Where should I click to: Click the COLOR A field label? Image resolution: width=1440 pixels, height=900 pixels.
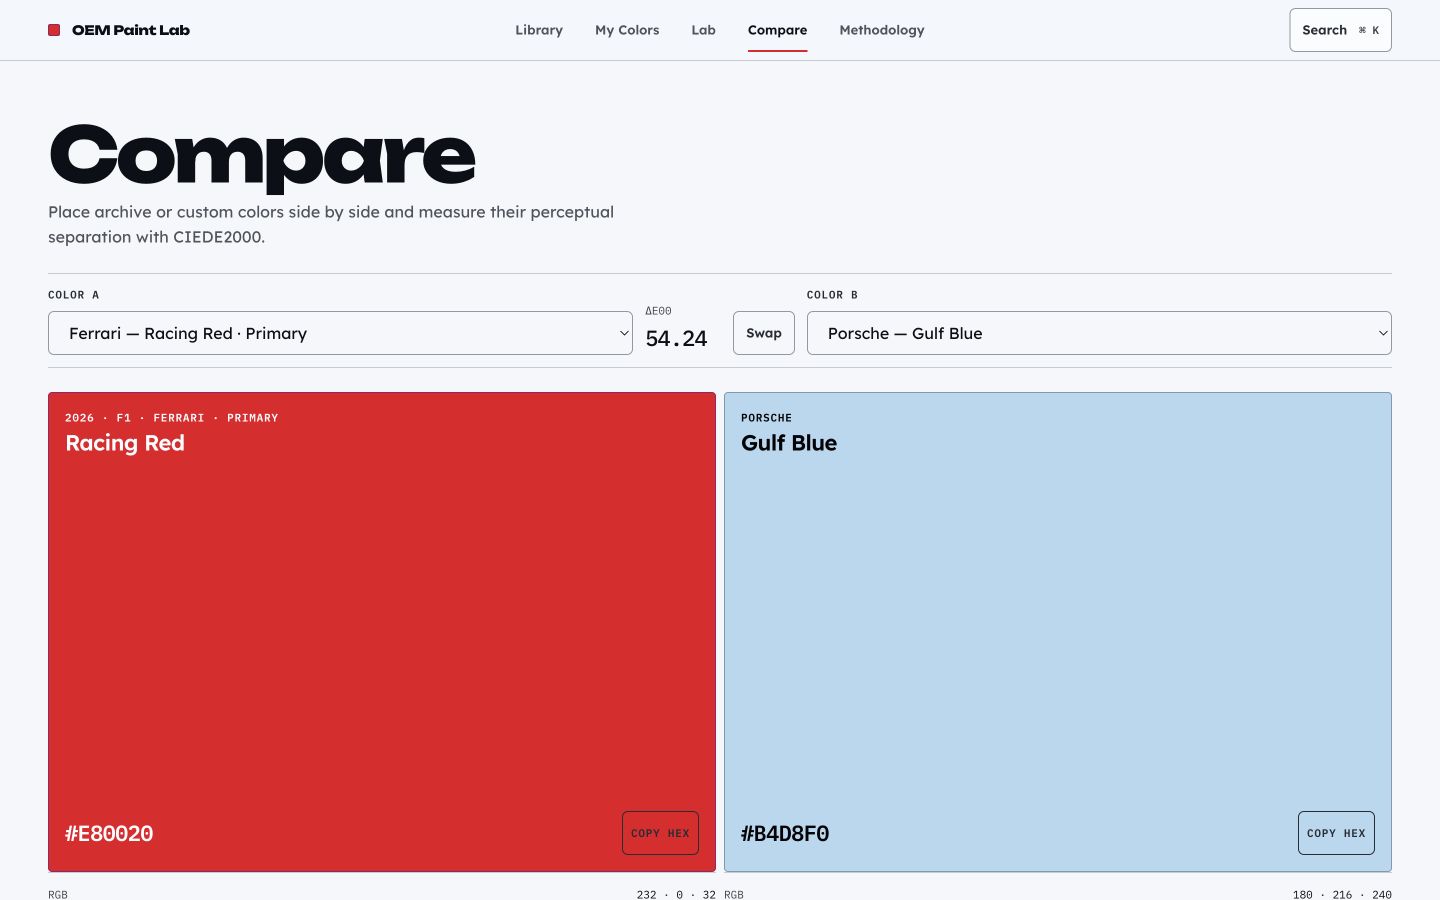[x=74, y=295]
